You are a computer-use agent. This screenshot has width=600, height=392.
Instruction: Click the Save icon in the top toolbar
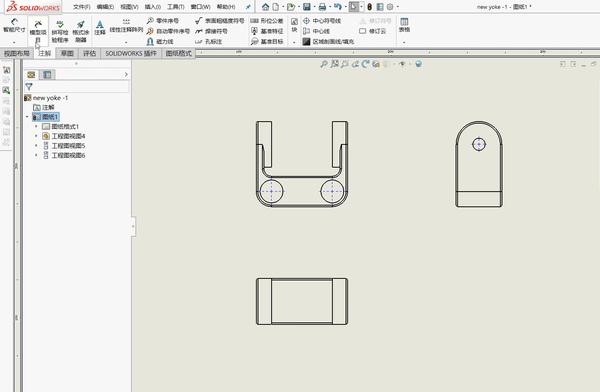pos(307,7)
